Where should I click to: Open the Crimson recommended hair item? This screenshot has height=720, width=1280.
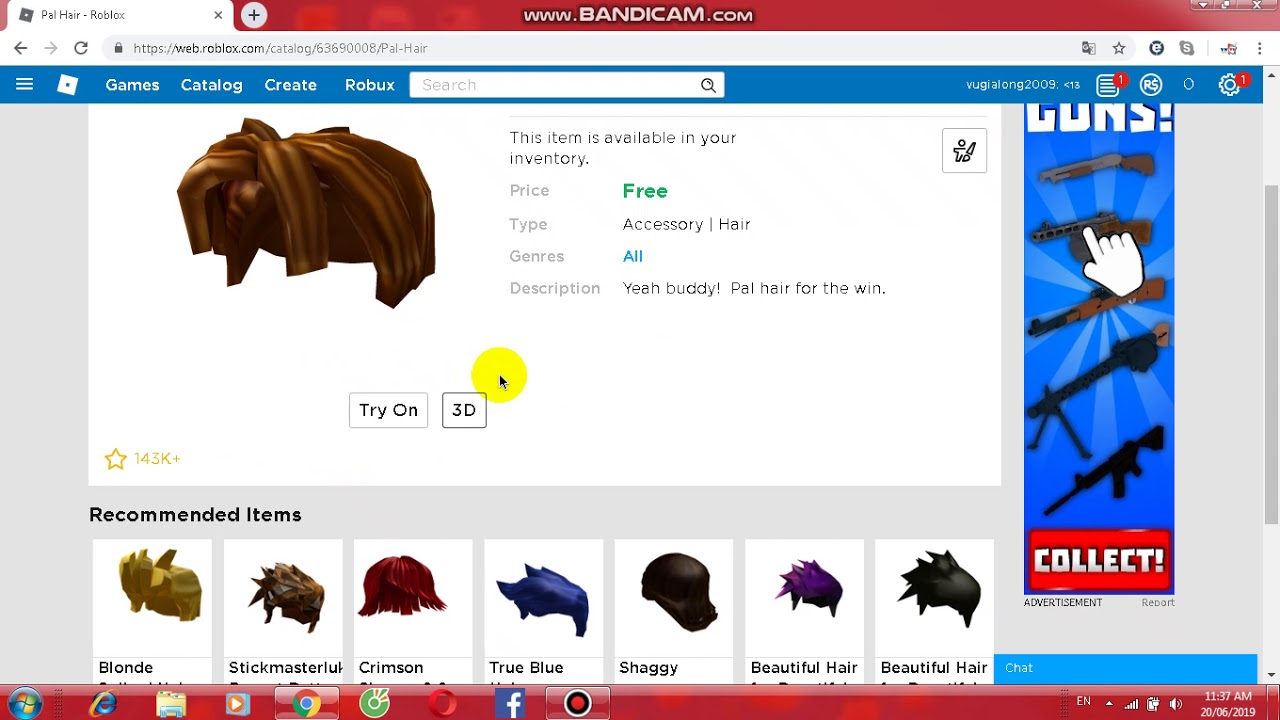click(x=413, y=610)
